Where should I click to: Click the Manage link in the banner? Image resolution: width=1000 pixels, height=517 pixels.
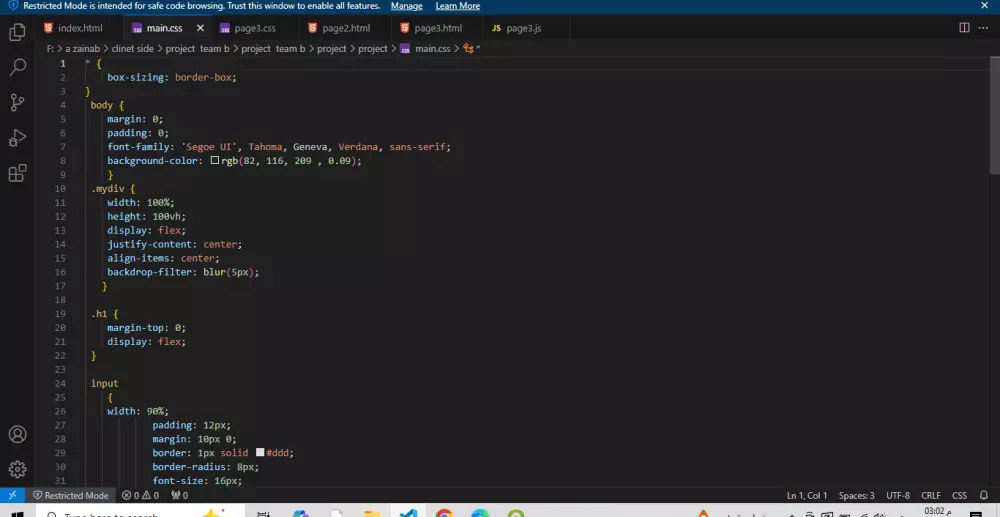407,6
